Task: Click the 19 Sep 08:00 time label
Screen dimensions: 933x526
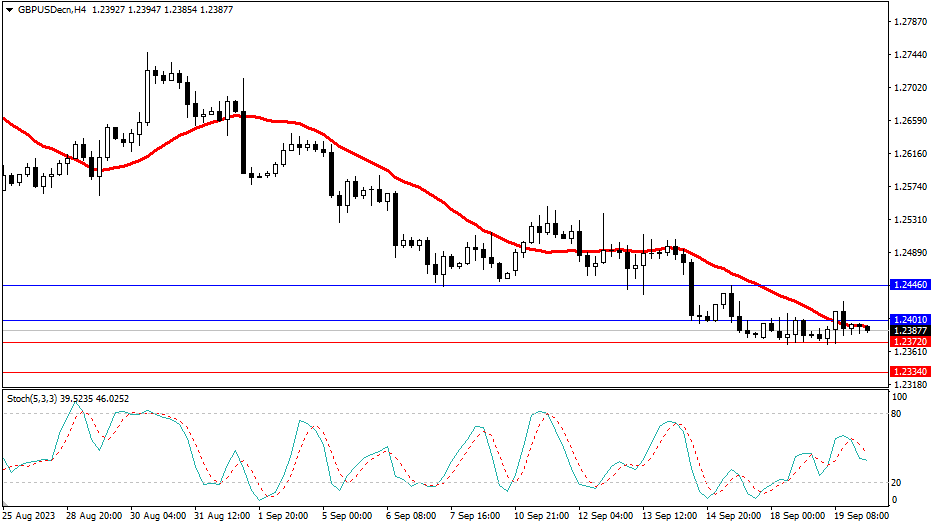Action: [863, 516]
